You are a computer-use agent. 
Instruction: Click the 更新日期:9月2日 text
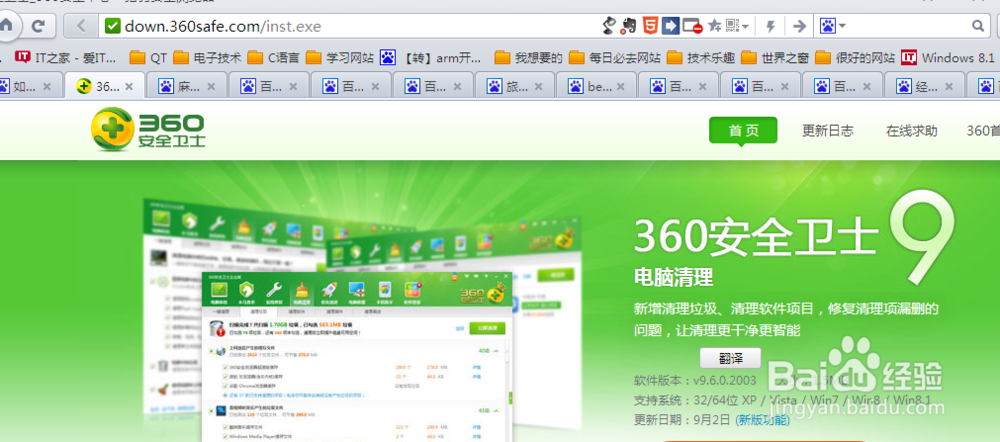682,420
